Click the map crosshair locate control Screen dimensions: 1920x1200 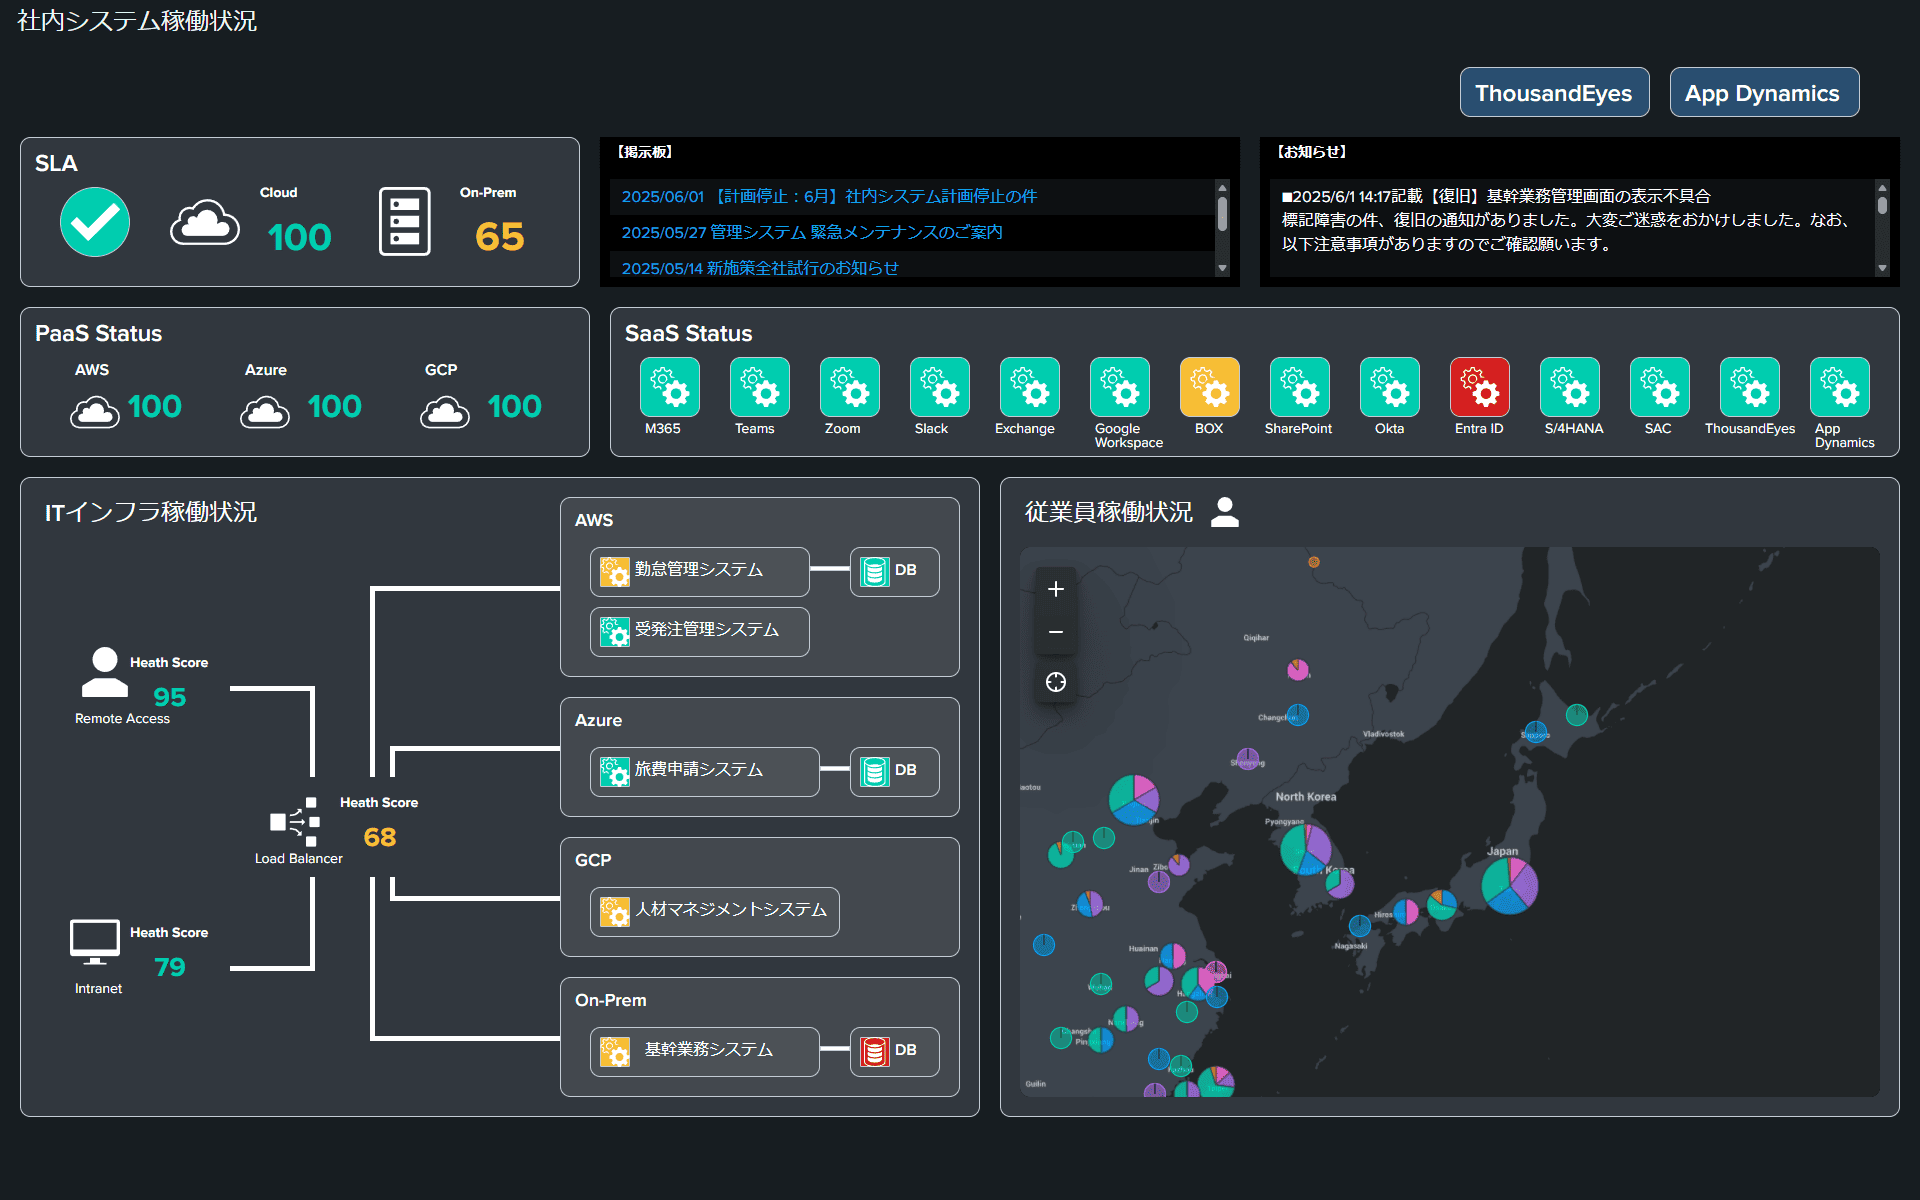point(1055,682)
